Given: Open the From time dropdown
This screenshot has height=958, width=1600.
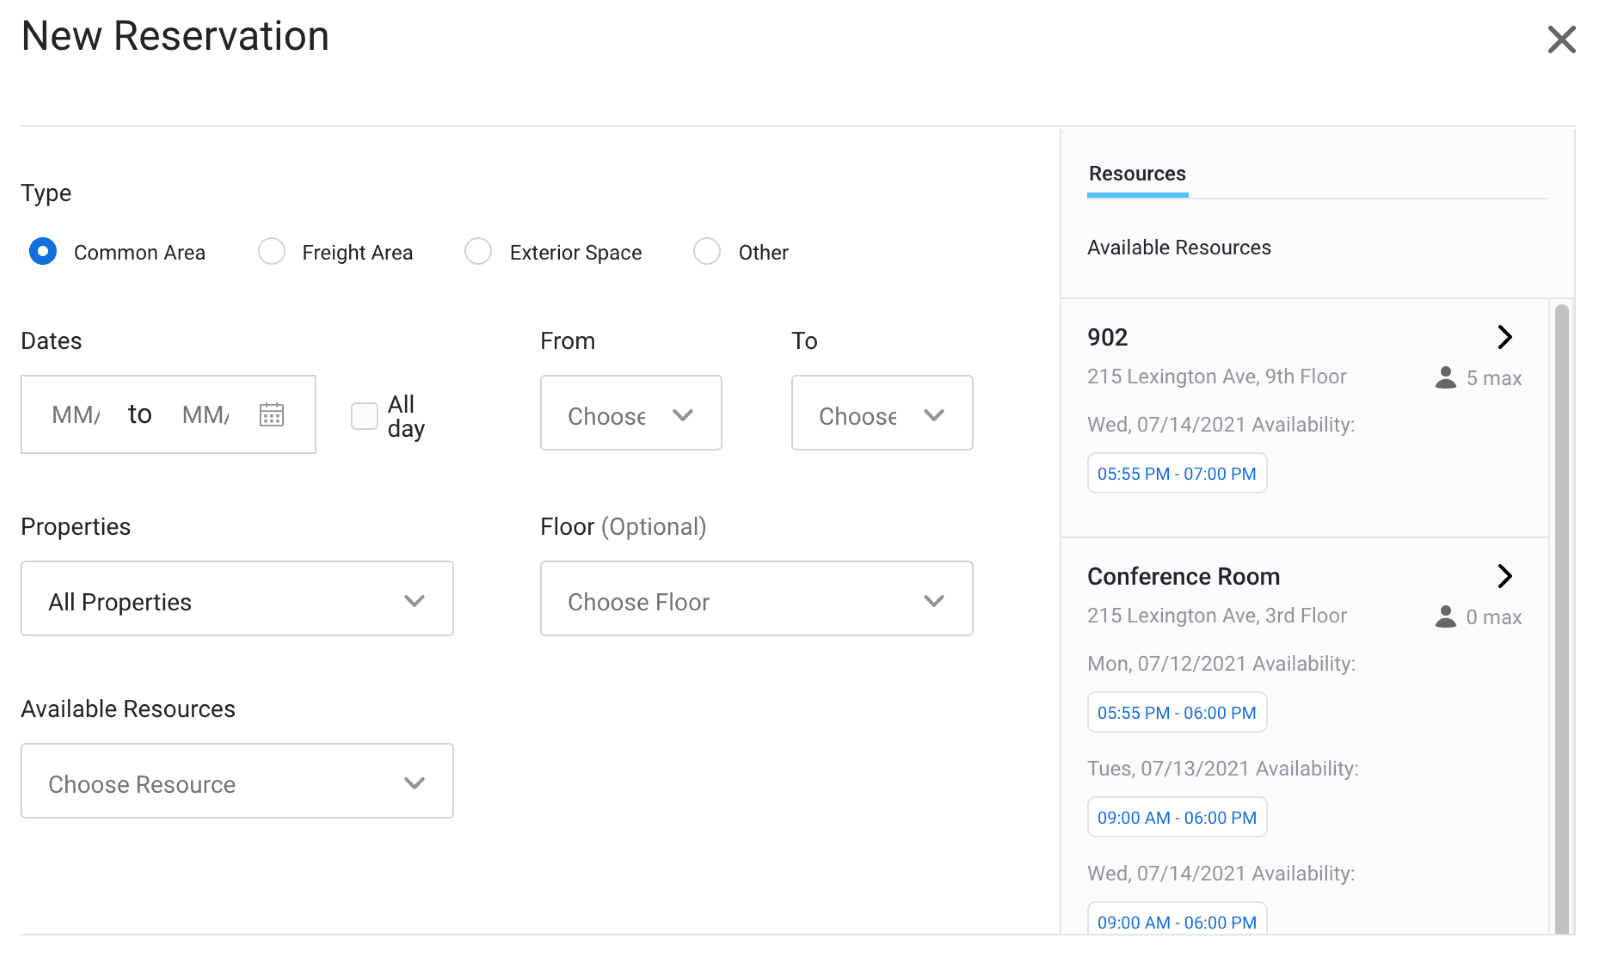Looking at the screenshot, I should 631,413.
